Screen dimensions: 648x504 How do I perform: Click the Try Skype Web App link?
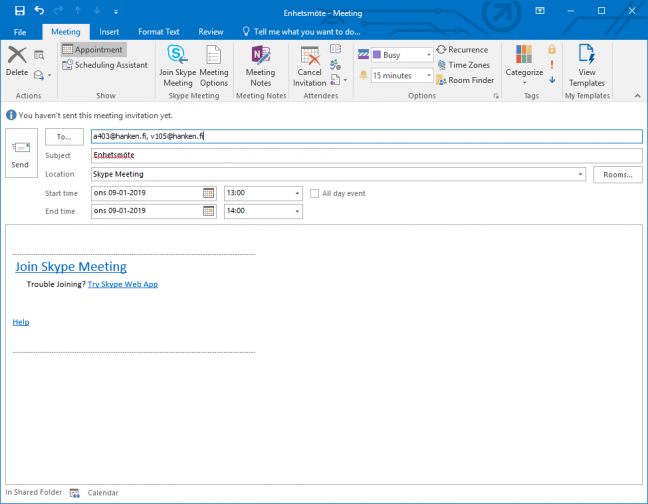pyautogui.click(x=122, y=284)
